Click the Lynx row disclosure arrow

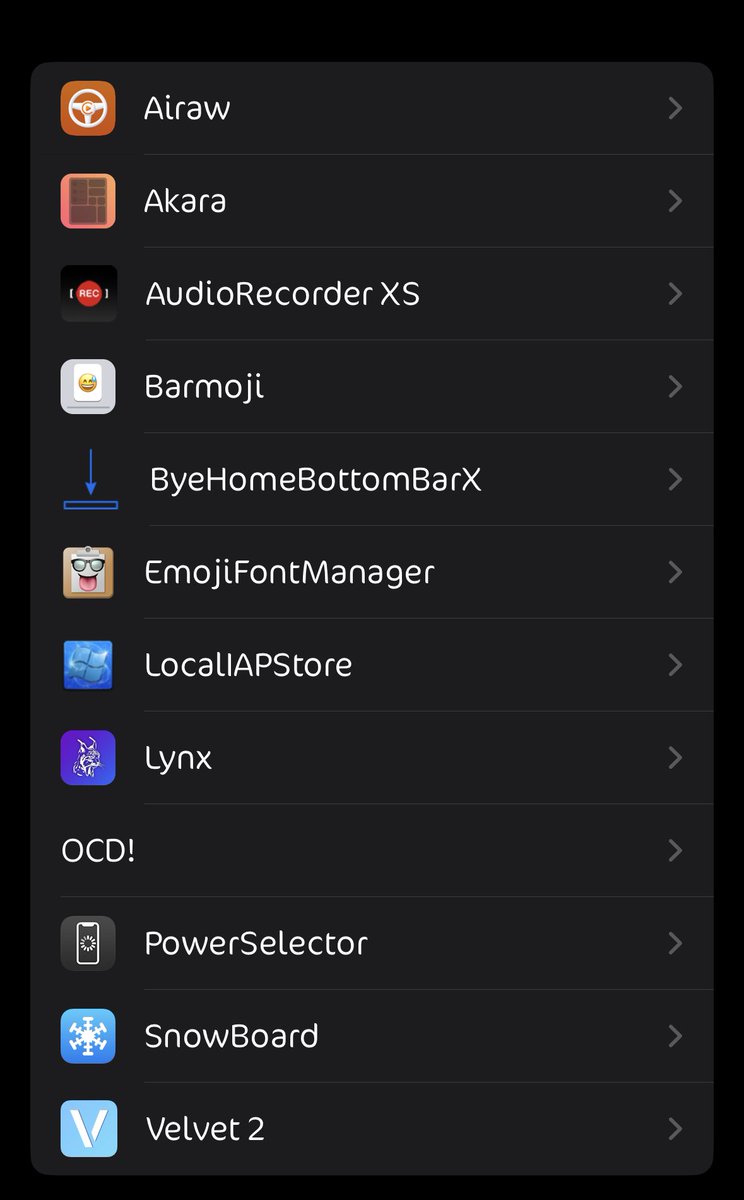pos(676,758)
